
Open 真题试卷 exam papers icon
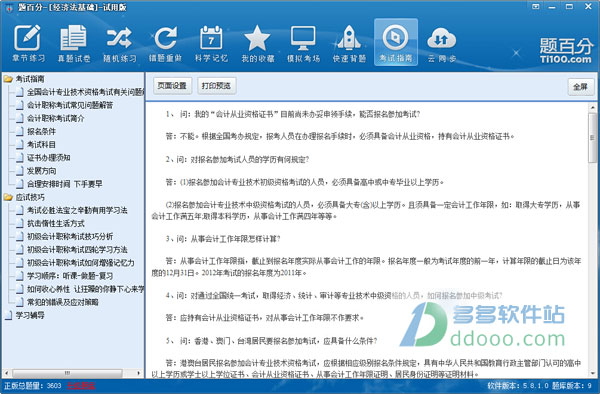pyautogui.click(x=74, y=42)
